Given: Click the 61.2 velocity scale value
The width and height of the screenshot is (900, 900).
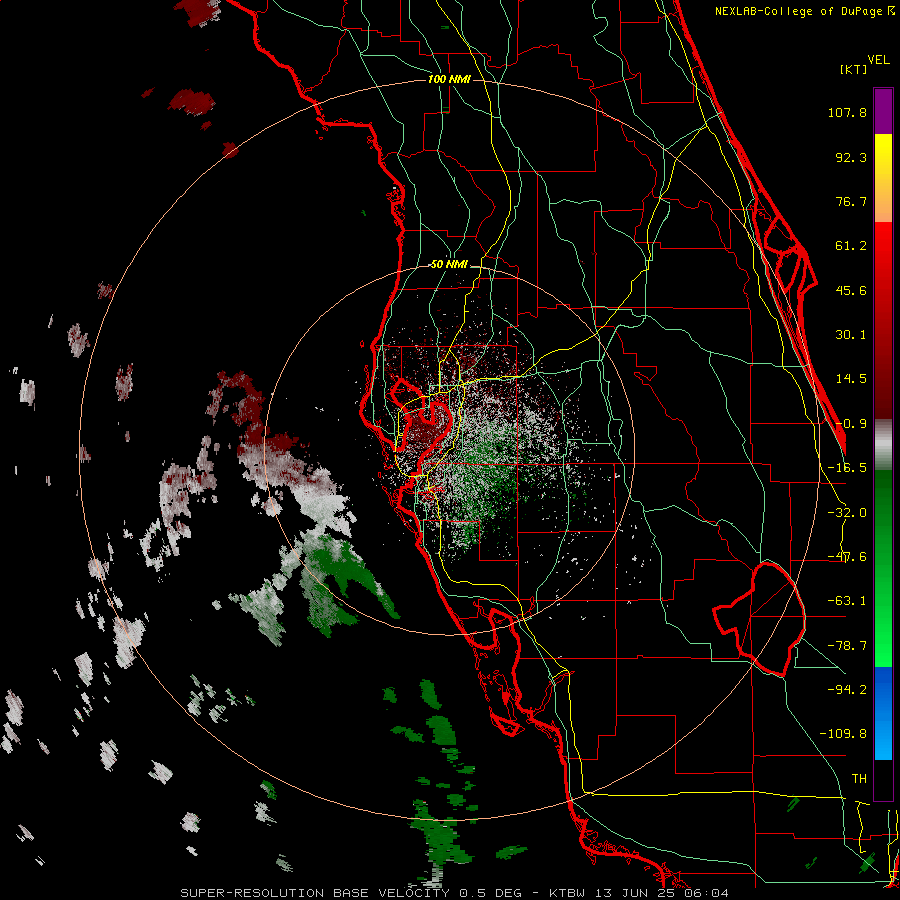Looking at the screenshot, I should pyautogui.click(x=851, y=246).
